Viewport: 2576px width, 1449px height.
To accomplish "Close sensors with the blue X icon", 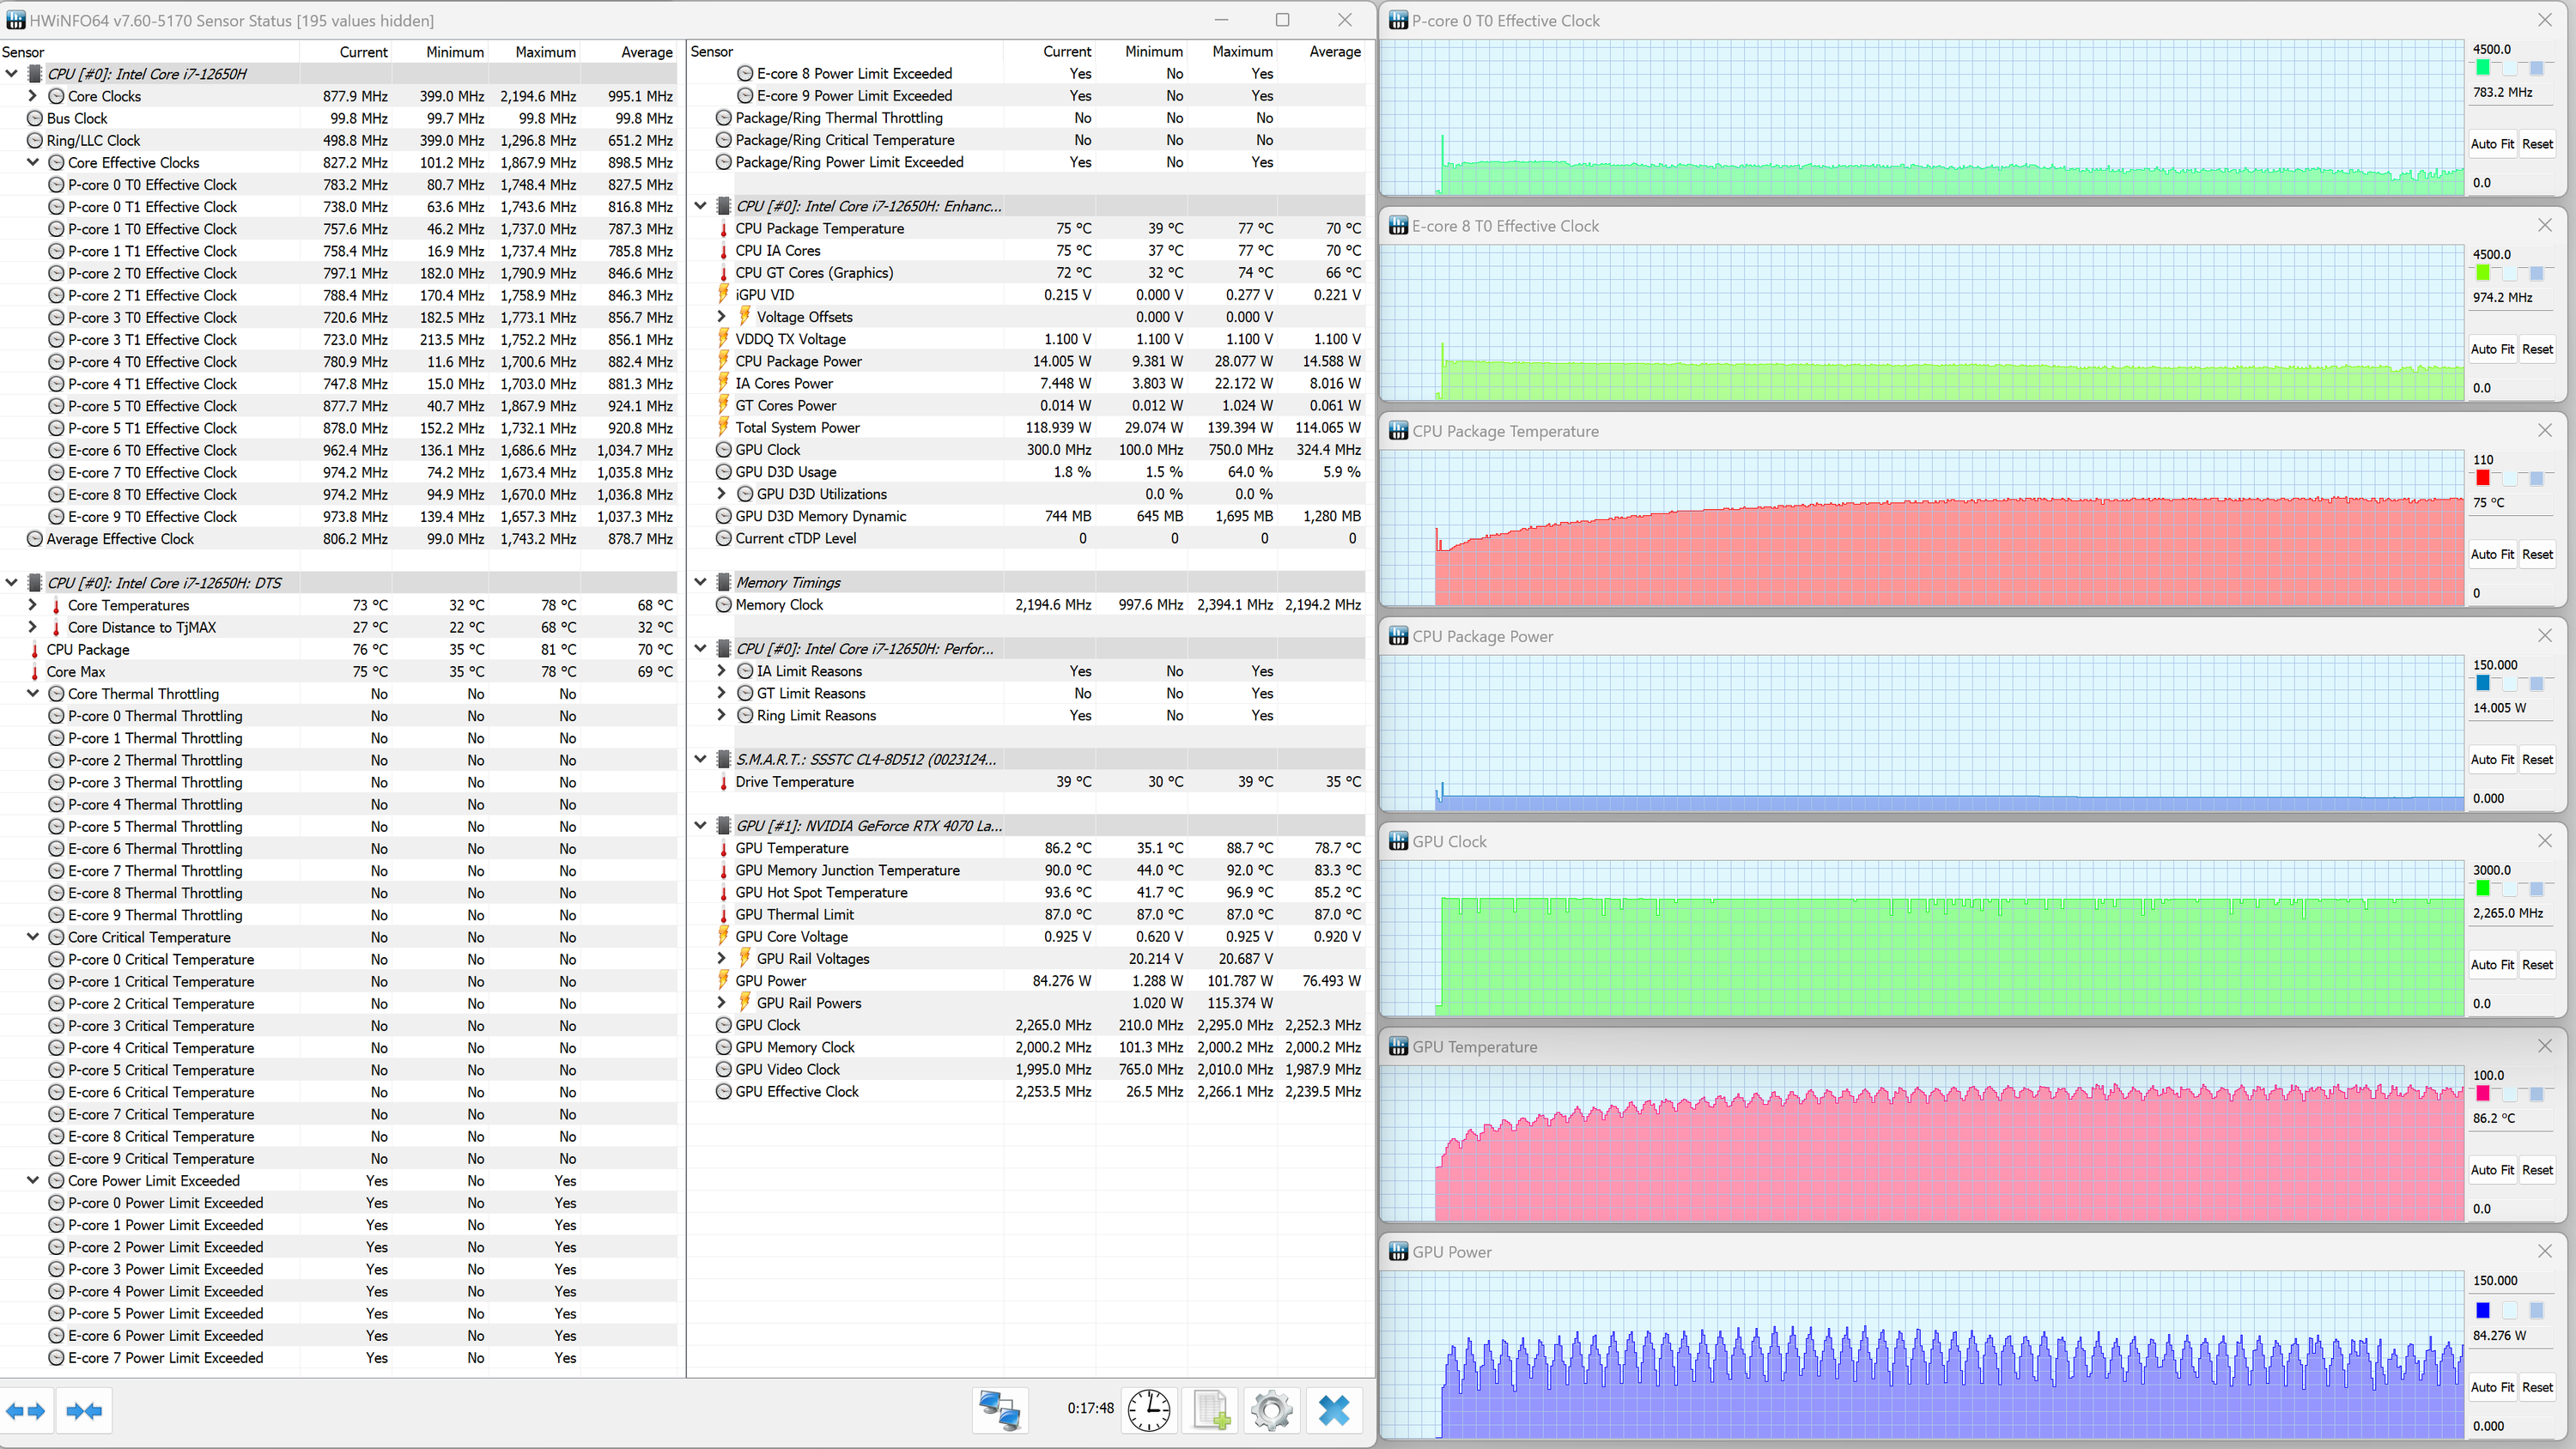I will click(1334, 1410).
